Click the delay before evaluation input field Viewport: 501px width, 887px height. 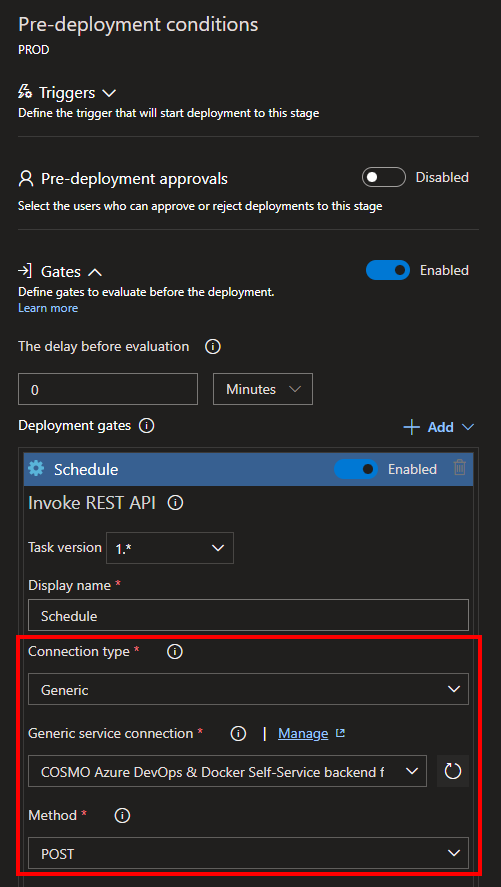[108, 389]
